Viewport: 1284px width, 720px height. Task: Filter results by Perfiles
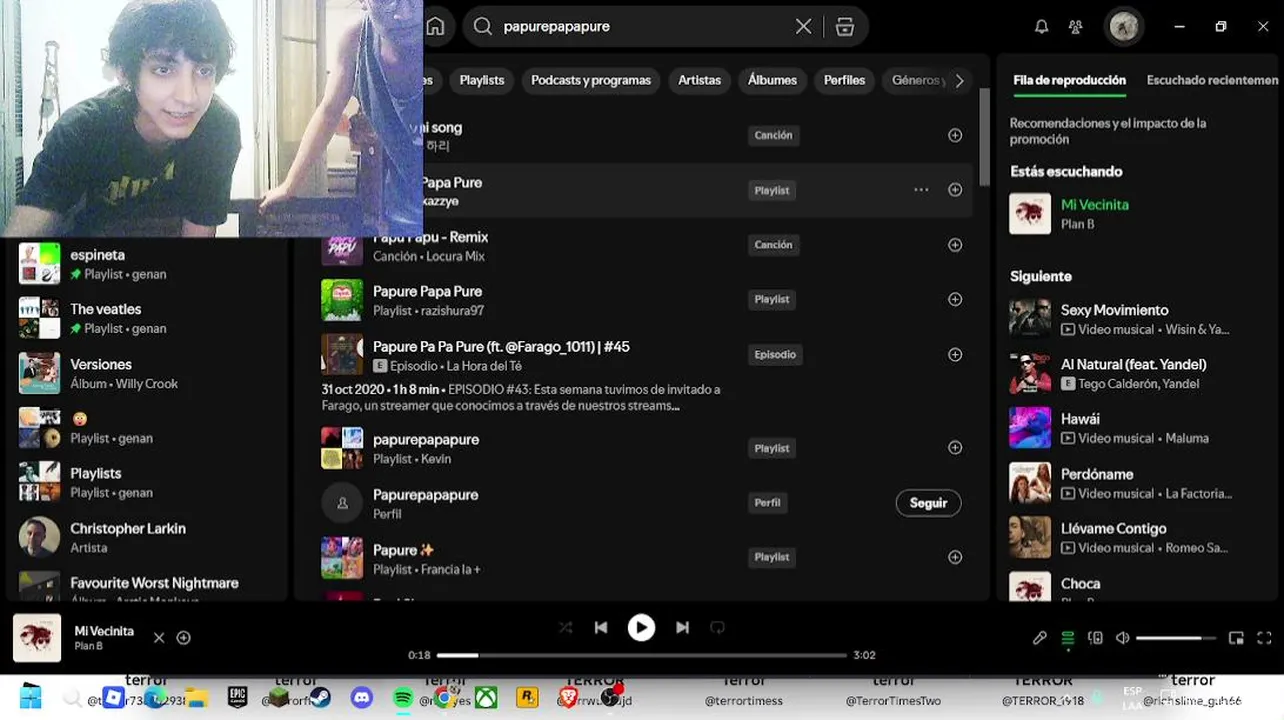pyautogui.click(x=844, y=80)
